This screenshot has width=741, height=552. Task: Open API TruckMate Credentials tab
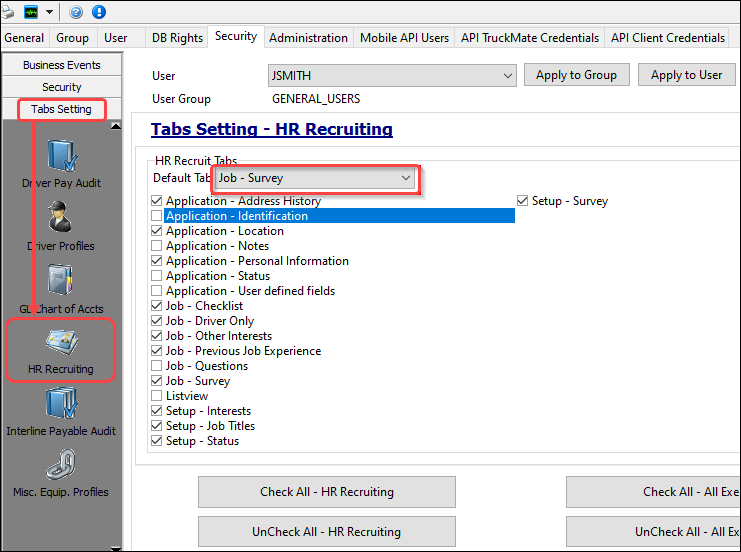pos(530,38)
